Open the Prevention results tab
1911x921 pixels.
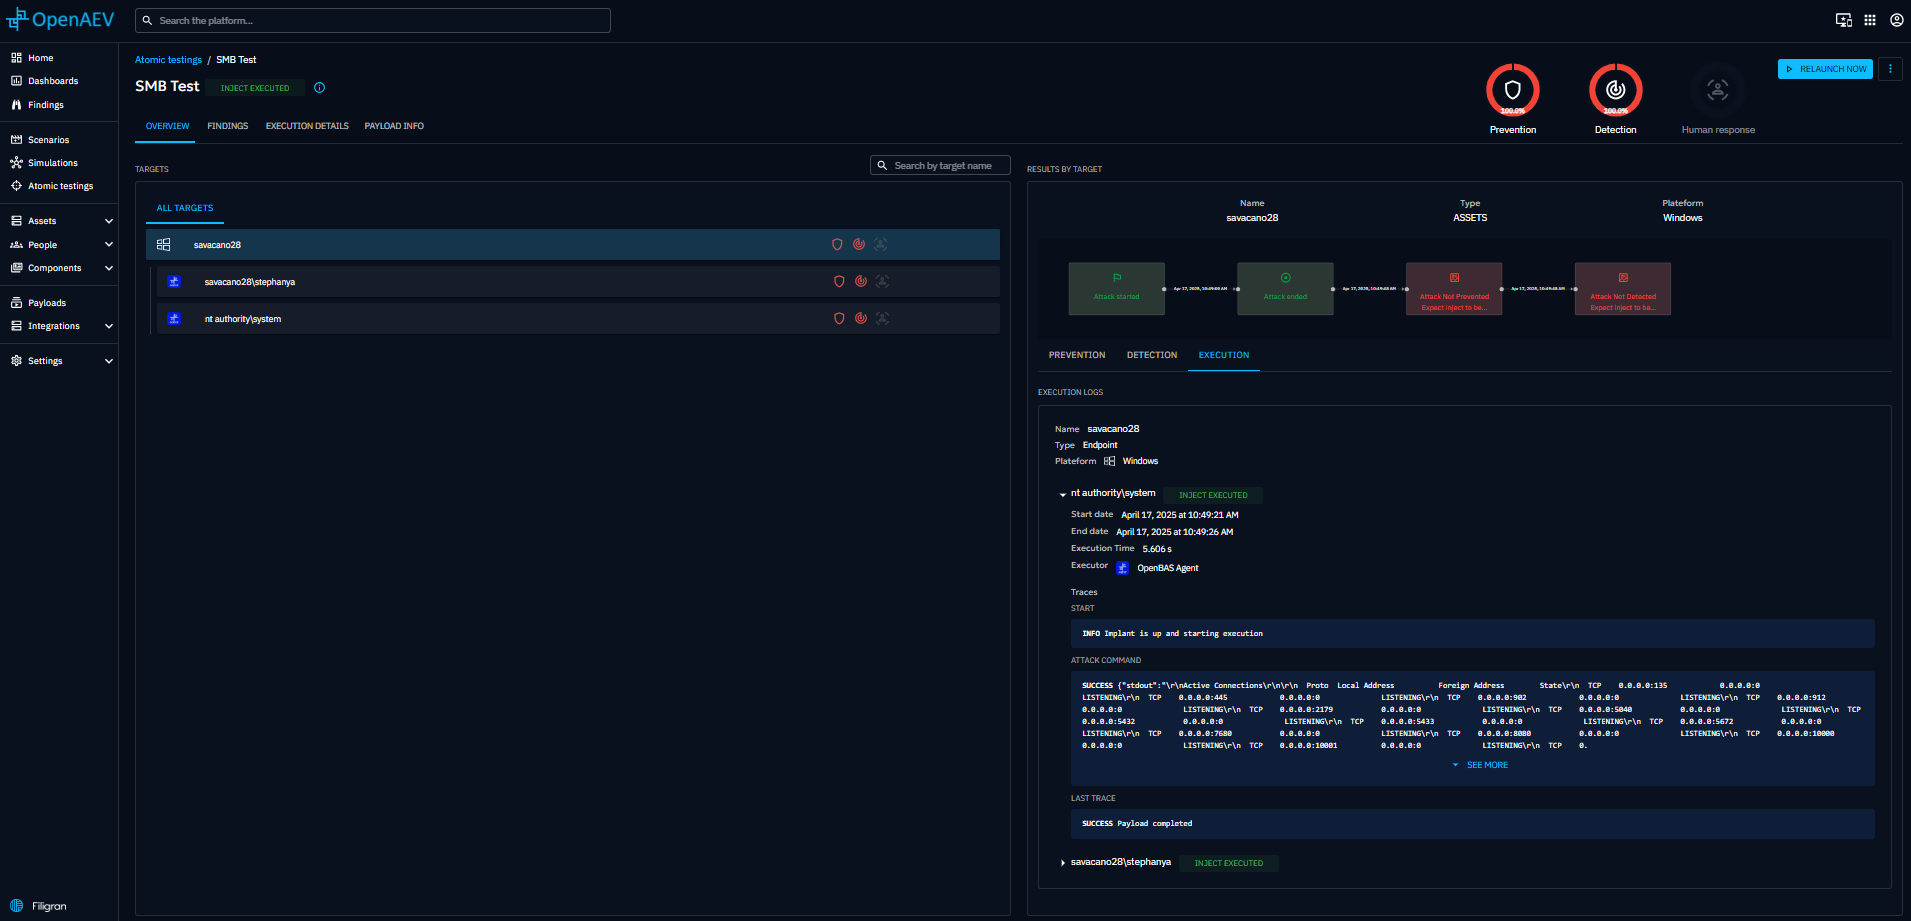pyautogui.click(x=1076, y=355)
